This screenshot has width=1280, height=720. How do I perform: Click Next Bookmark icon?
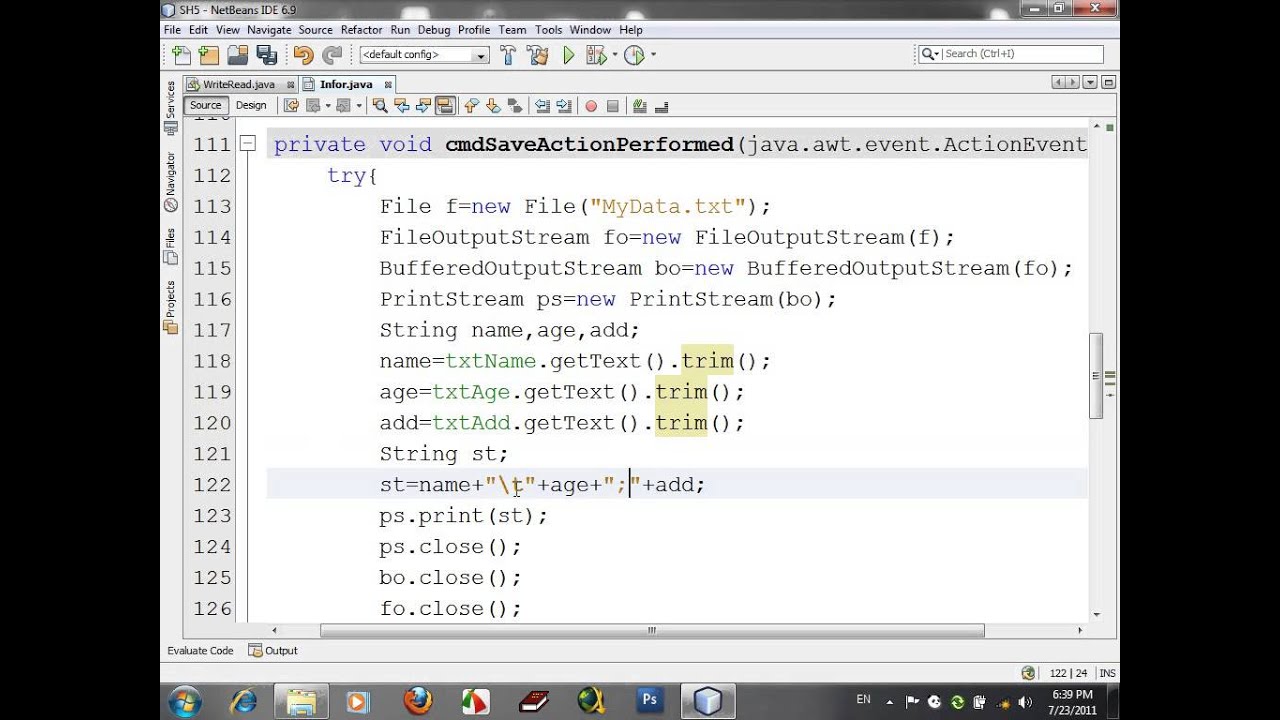coord(493,105)
